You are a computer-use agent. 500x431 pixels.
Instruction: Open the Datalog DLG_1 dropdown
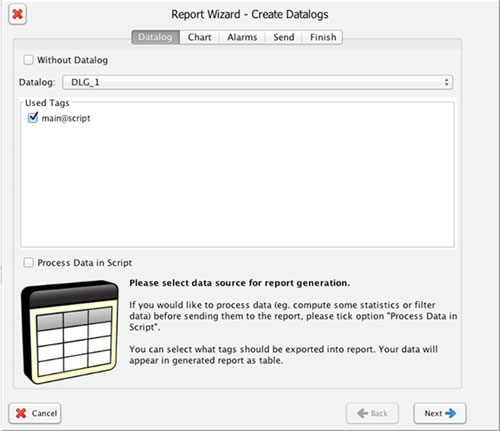[x=257, y=82]
